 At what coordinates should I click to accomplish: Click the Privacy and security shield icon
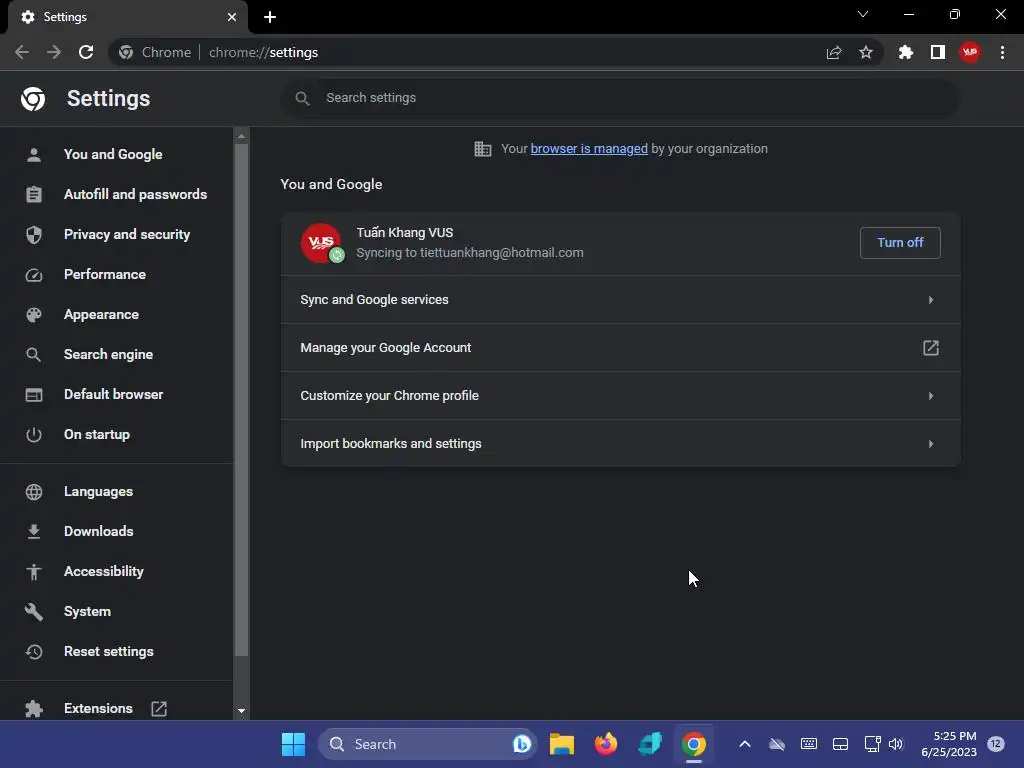(34, 234)
